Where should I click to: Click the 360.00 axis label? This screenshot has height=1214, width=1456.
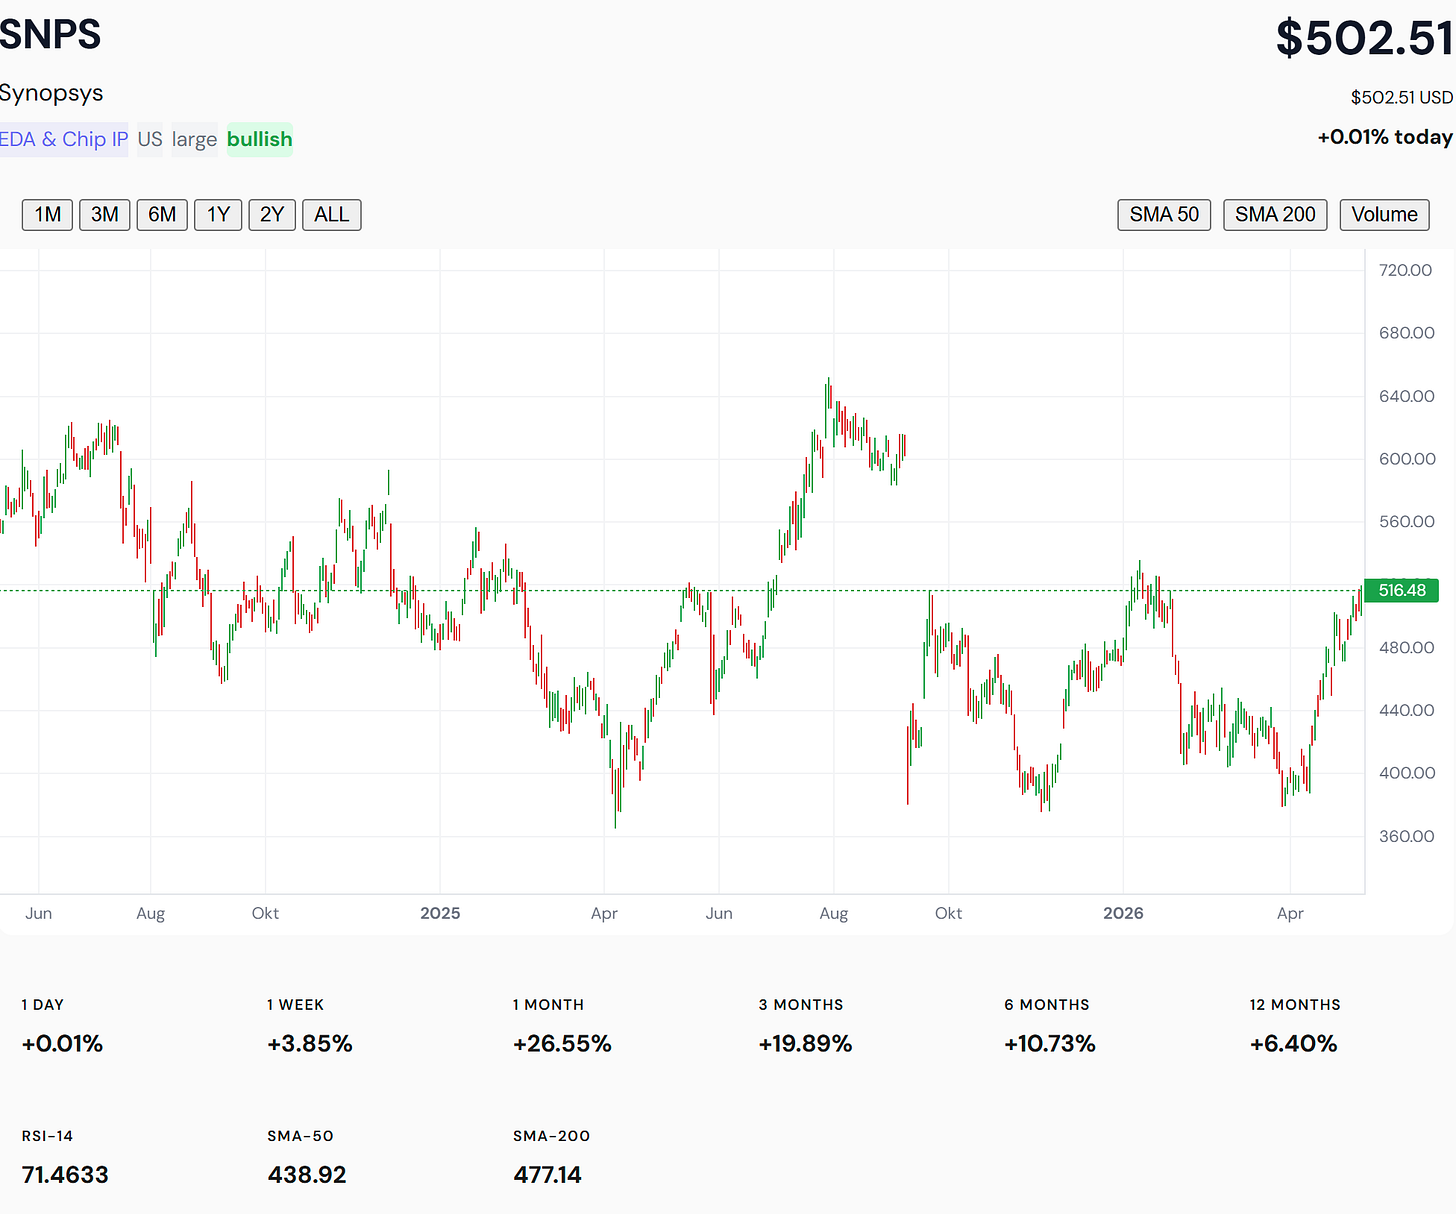pos(1406,836)
